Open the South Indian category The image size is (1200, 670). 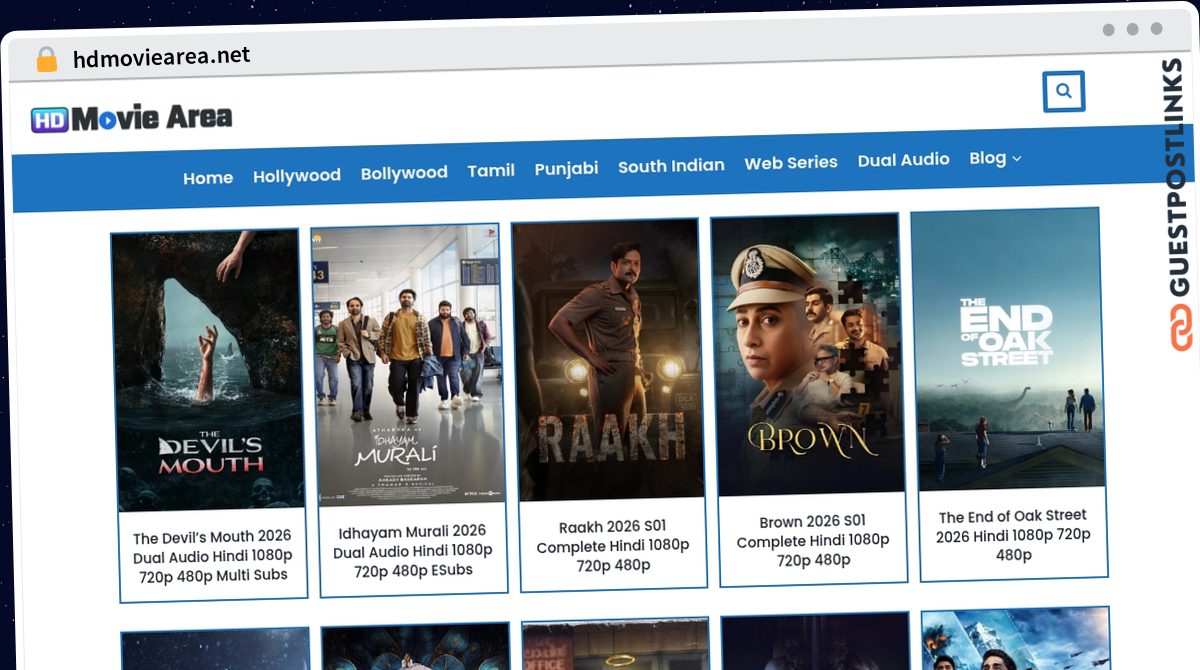point(671,166)
